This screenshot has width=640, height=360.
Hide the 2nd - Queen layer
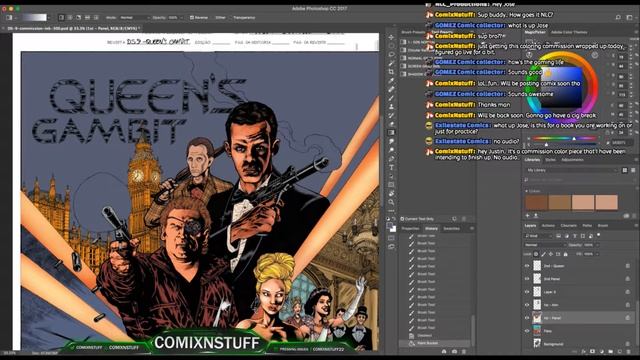point(527,266)
